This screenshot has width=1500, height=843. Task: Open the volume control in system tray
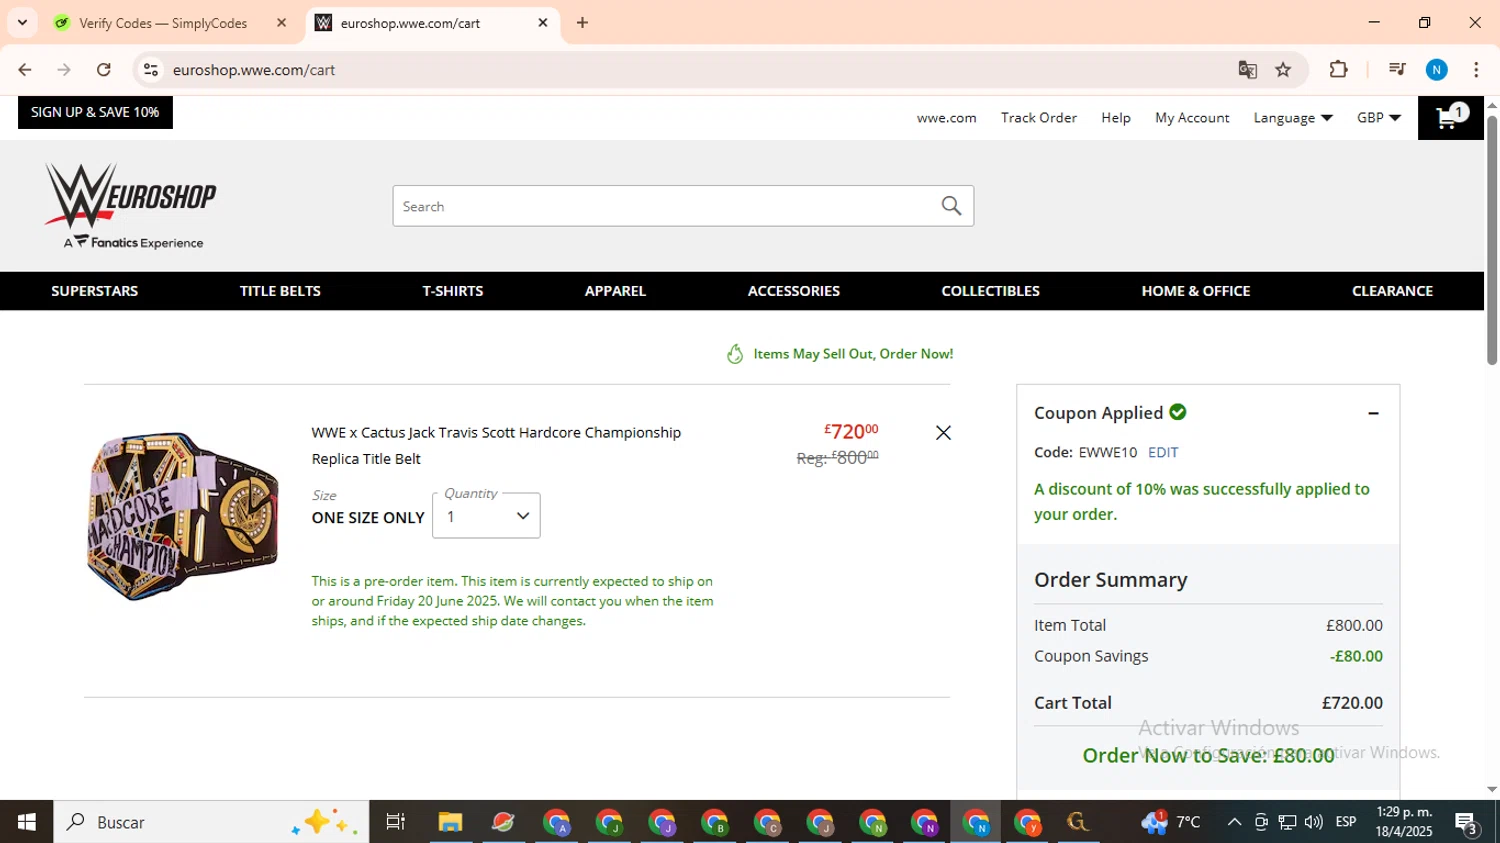coord(1314,822)
